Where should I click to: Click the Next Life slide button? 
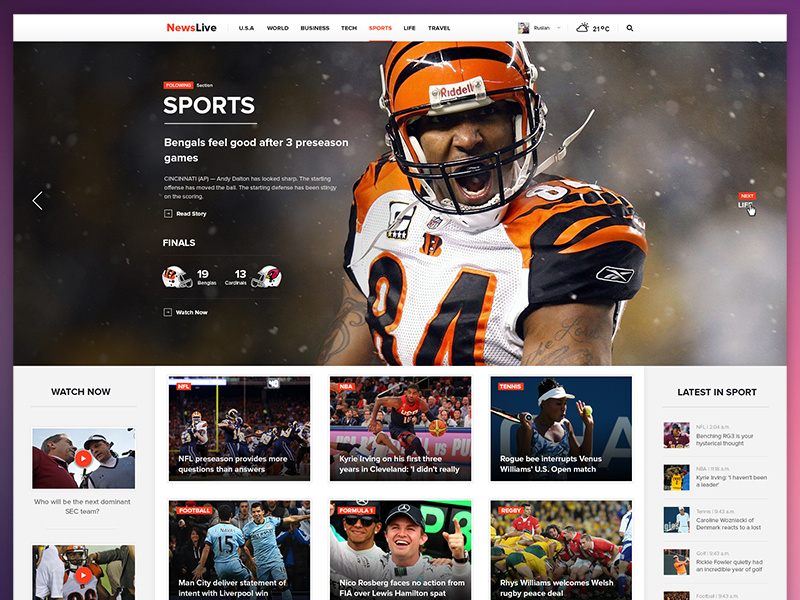746,201
